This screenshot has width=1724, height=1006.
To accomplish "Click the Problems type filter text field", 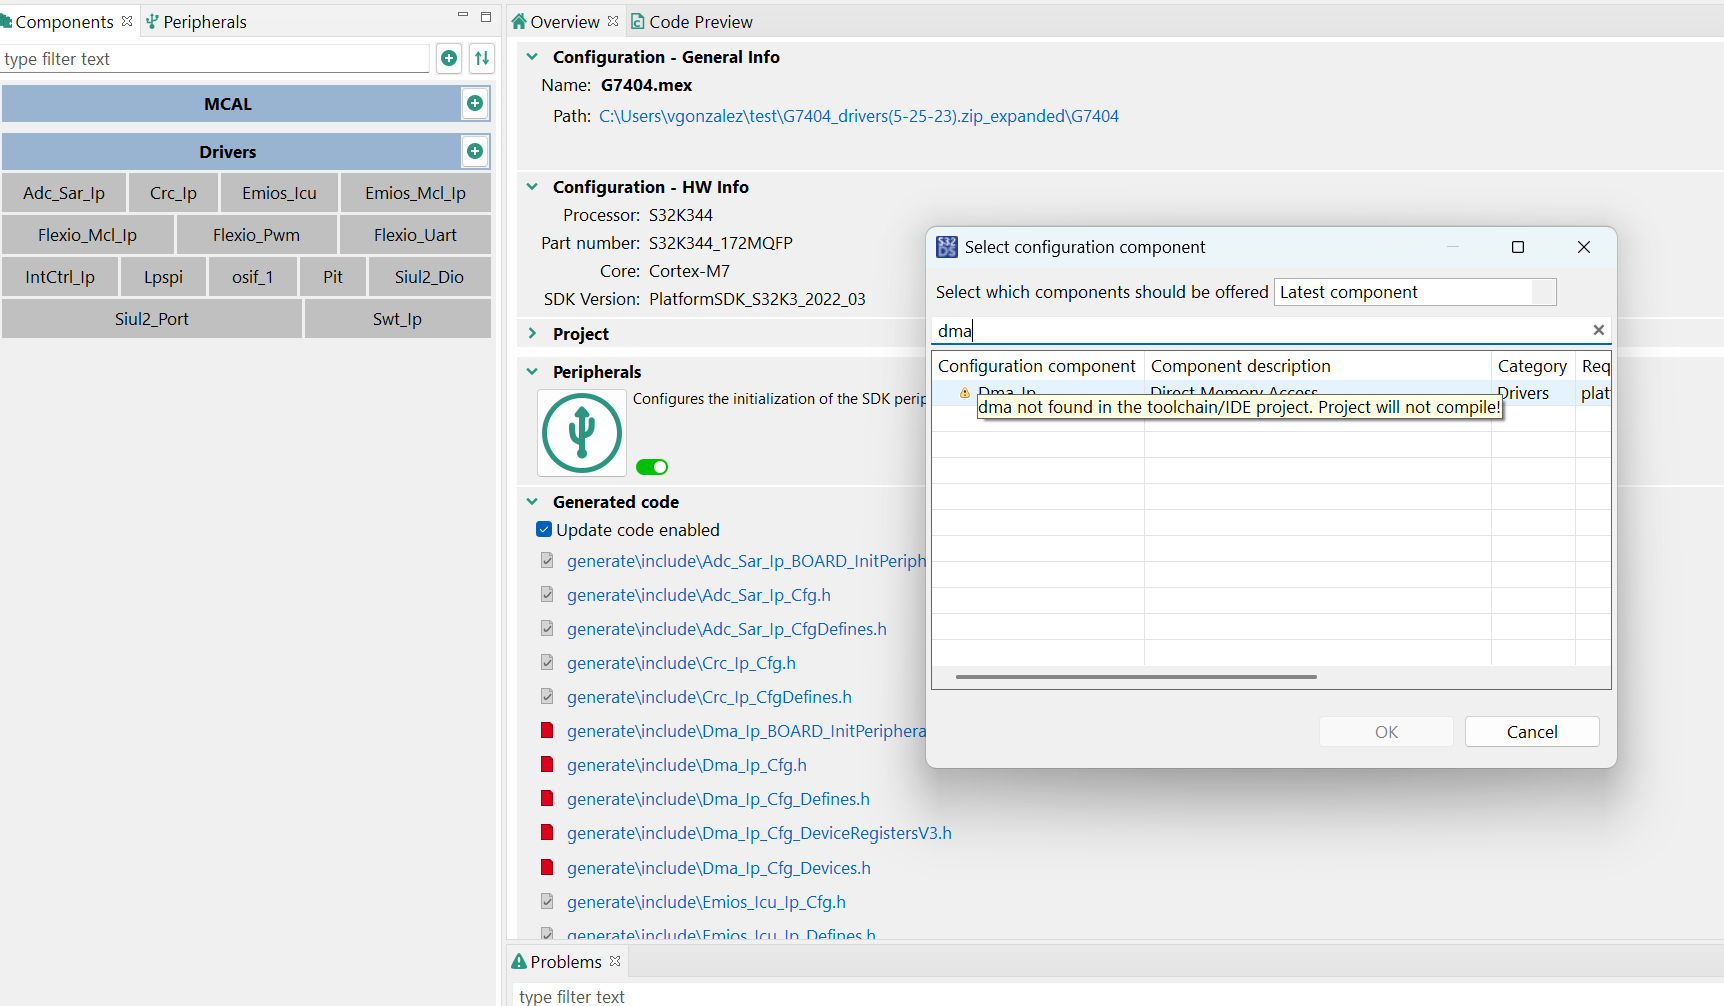I will pos(1118,996).
